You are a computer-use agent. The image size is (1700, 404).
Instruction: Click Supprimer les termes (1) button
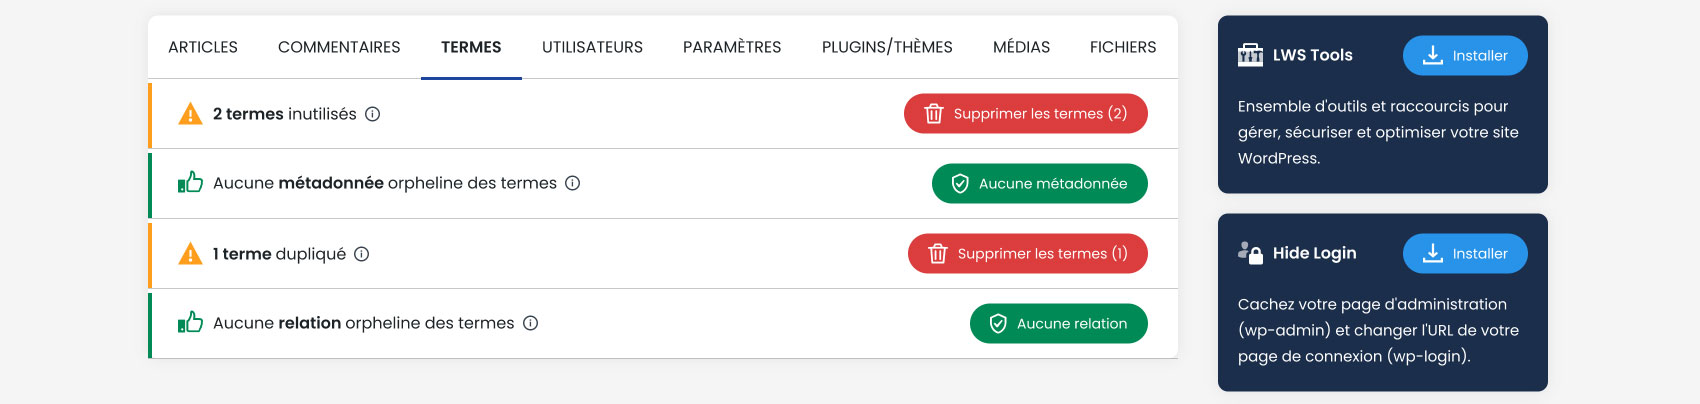[x=1028, y=253]
